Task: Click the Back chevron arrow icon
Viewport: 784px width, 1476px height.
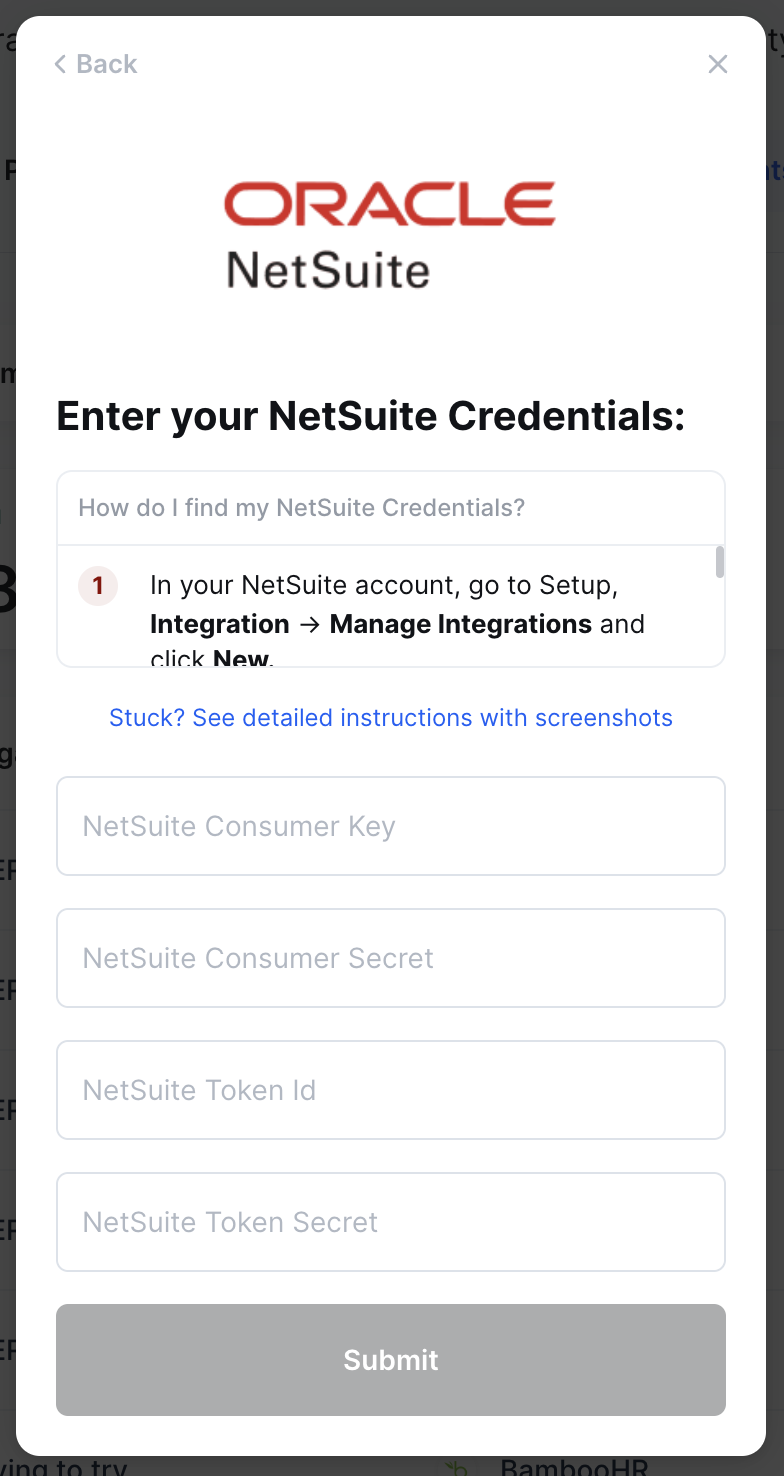Action: [x=60, y=65]
